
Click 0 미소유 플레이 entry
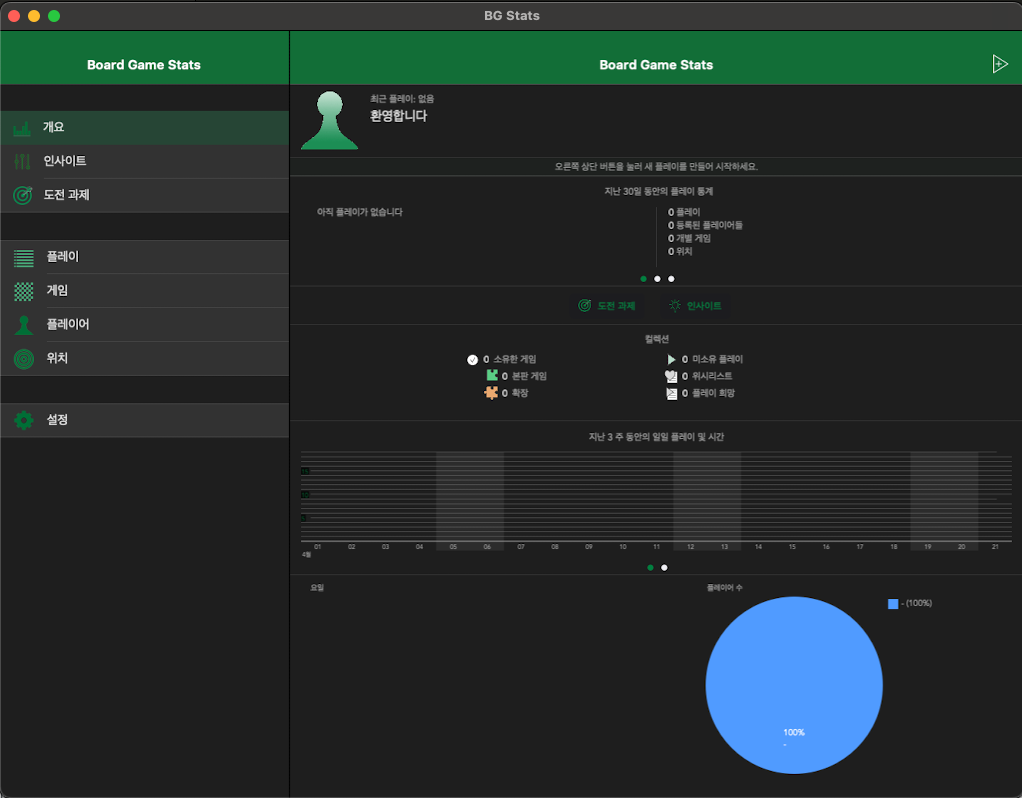[705, 359]
